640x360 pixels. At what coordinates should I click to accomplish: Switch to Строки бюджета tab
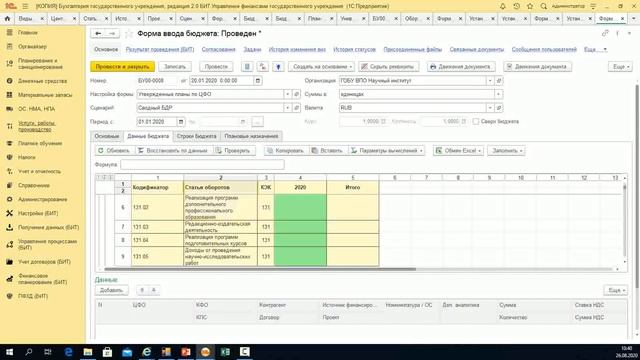[197, 136]
